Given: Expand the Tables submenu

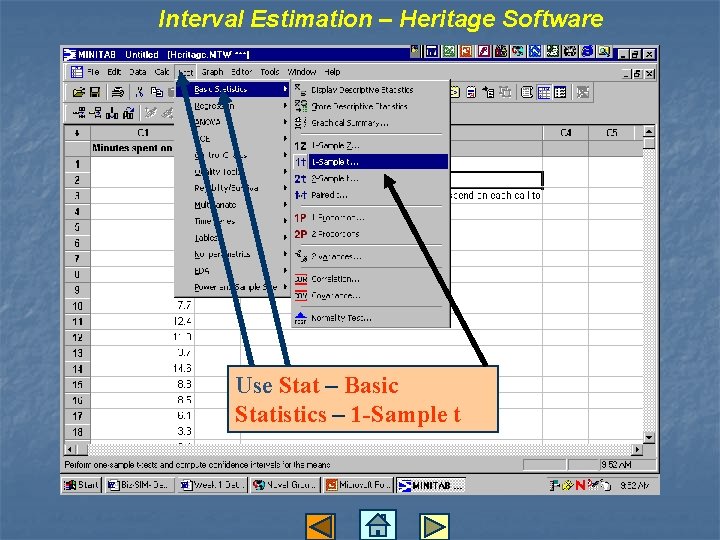Looking at the screenshot, I should tap(232, 237).
